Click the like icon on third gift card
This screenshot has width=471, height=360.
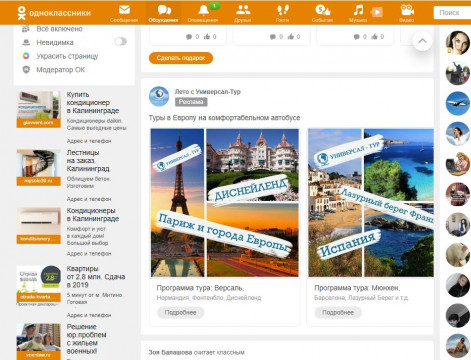(375, 36)
